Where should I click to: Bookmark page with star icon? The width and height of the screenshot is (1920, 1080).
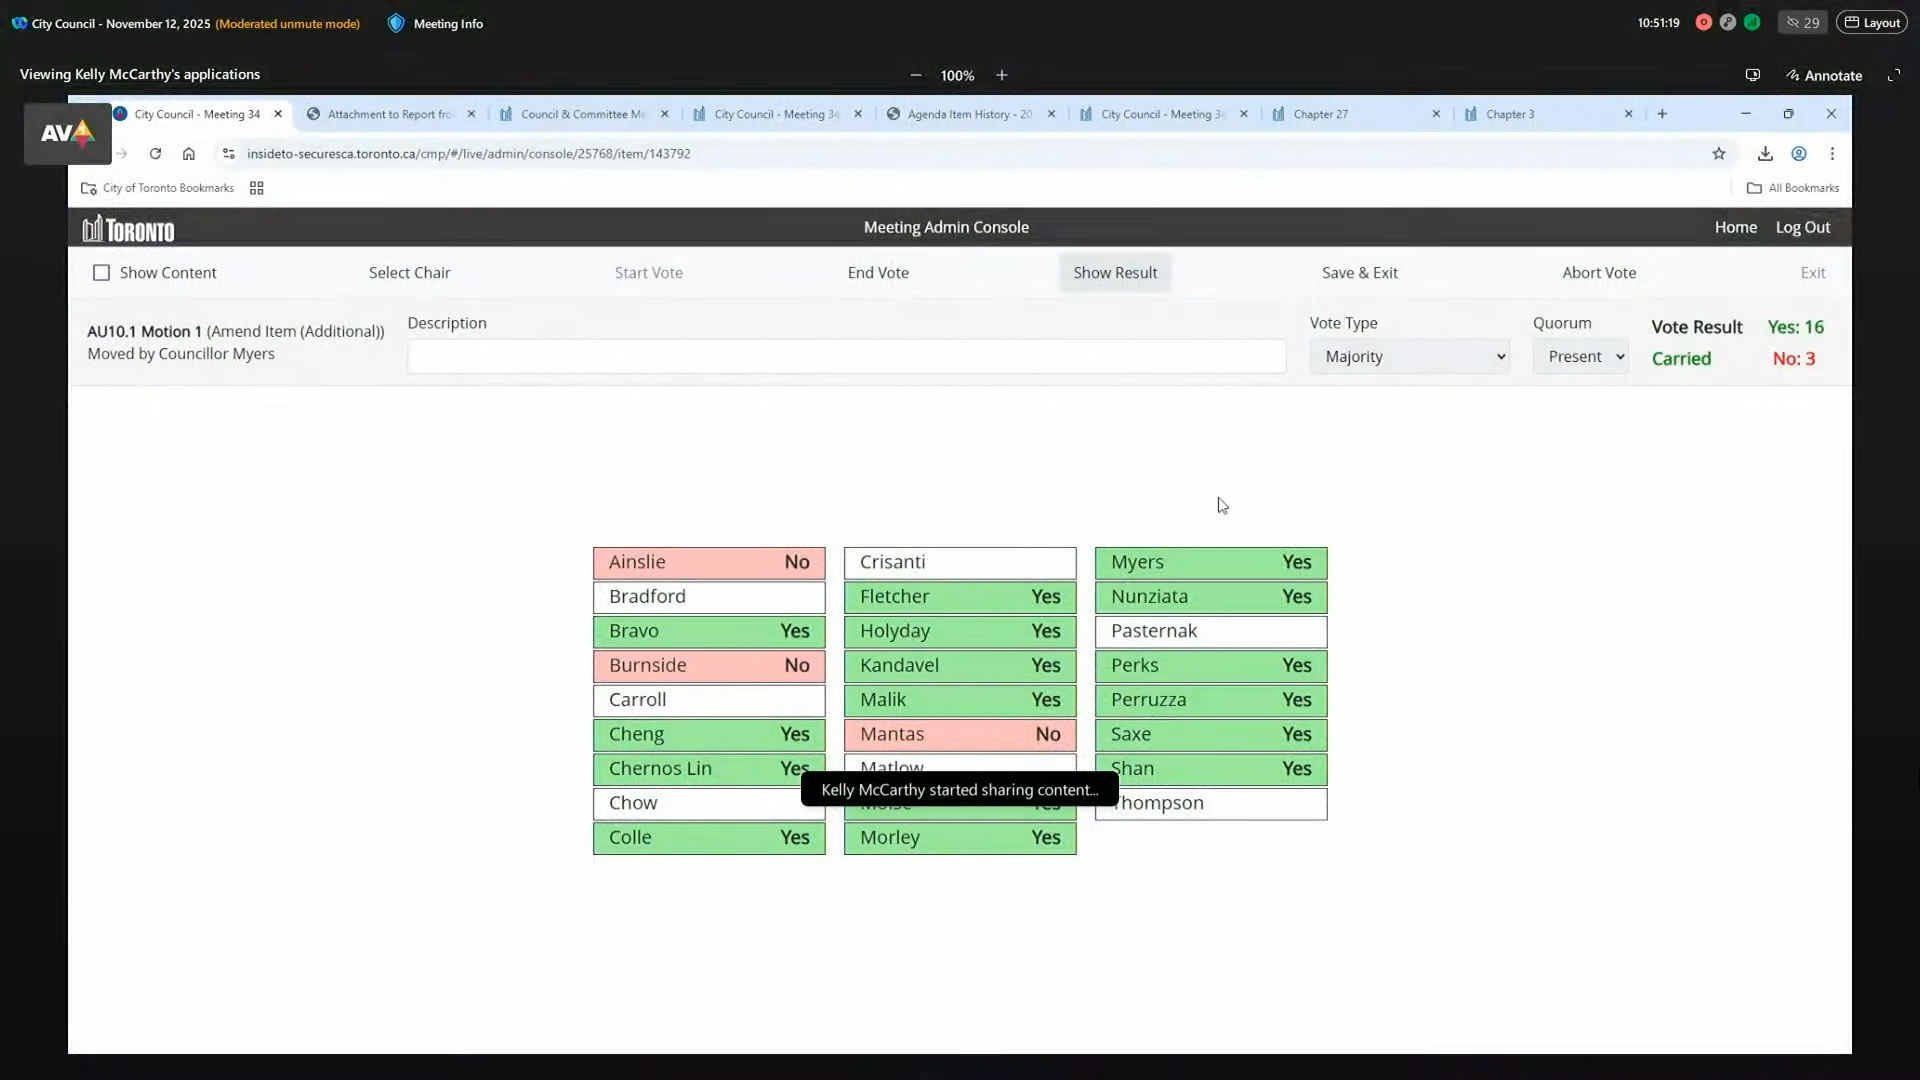coord(1718,154)
